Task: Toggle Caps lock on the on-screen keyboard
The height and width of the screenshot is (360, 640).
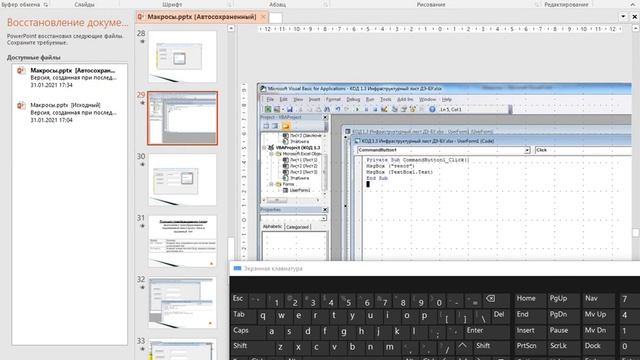Action: pyautogui.click(x=247, y=331)
